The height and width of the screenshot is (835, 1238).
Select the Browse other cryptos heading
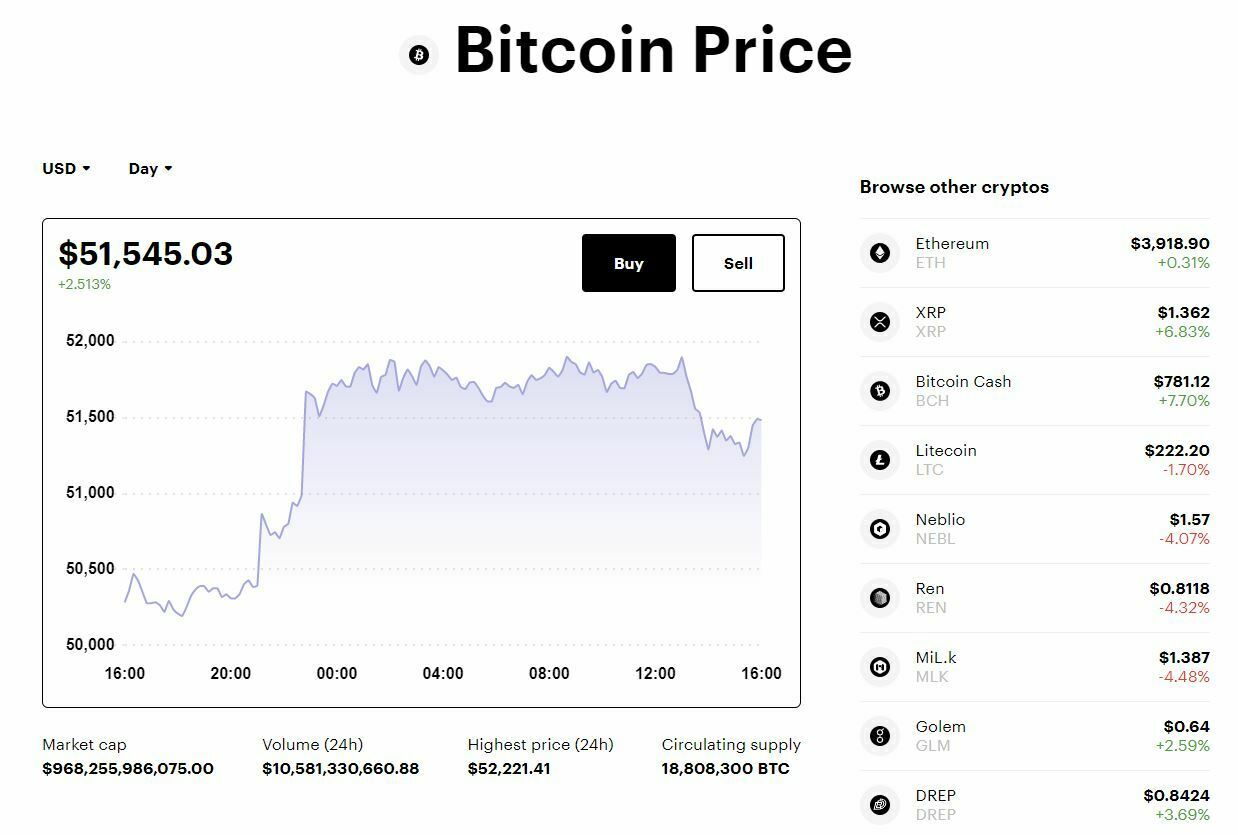click(953, 187)
